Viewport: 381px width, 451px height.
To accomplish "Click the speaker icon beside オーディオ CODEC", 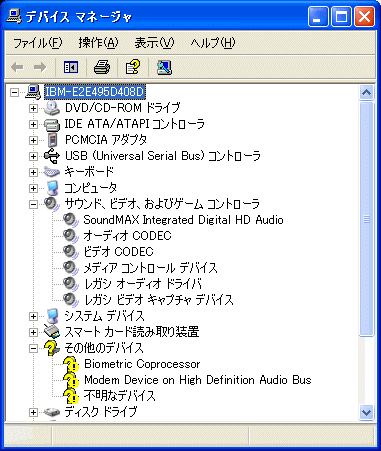I will pyautogui.click(x=71, y=236).
